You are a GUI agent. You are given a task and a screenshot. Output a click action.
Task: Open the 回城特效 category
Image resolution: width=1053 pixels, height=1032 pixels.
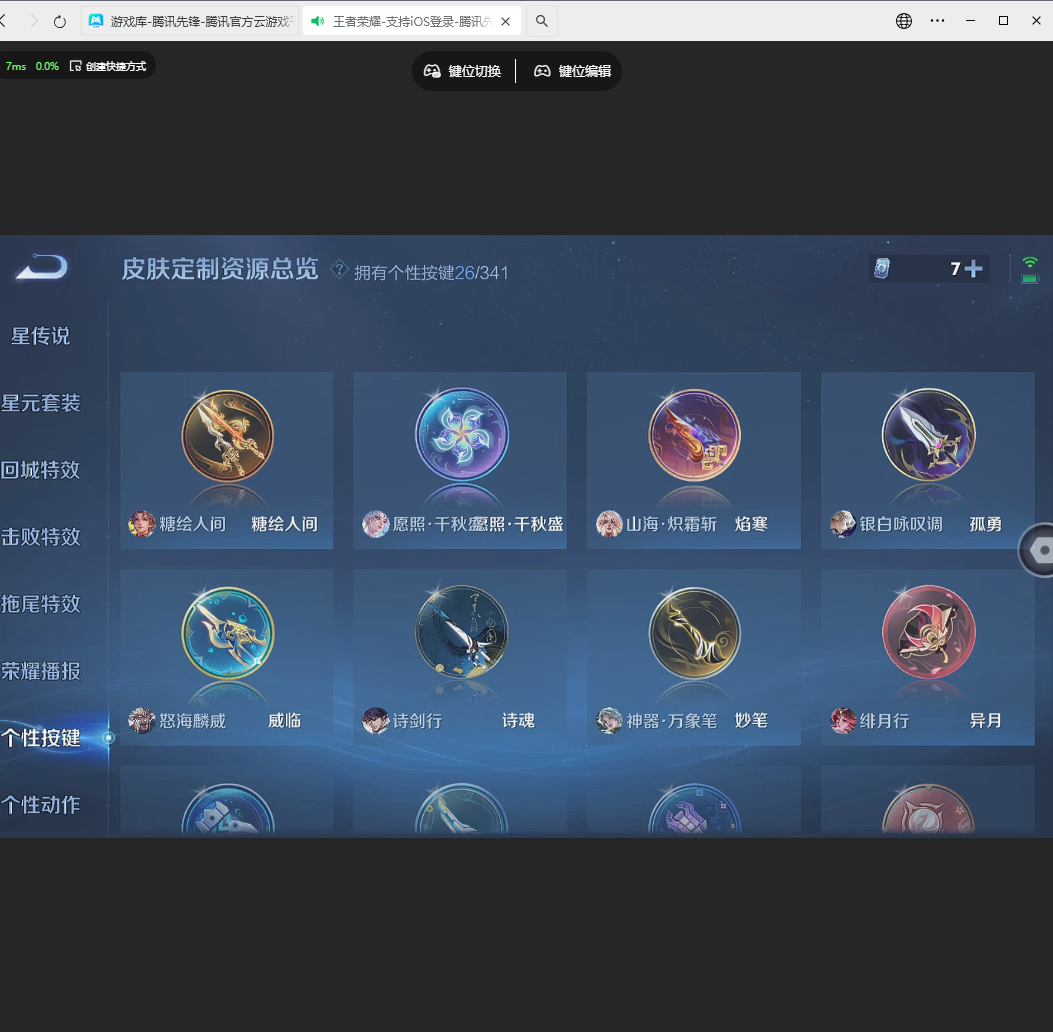[x=41, y=470]
